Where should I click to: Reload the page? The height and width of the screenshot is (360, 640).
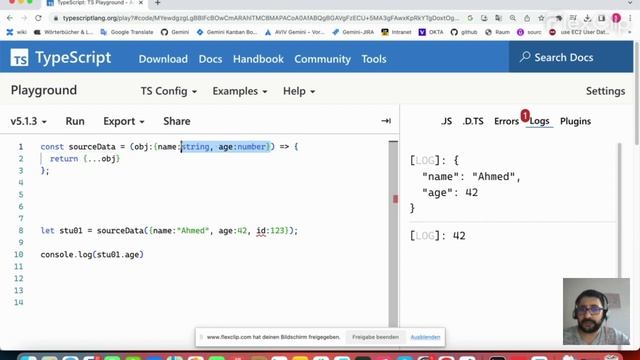click(38, 18)
